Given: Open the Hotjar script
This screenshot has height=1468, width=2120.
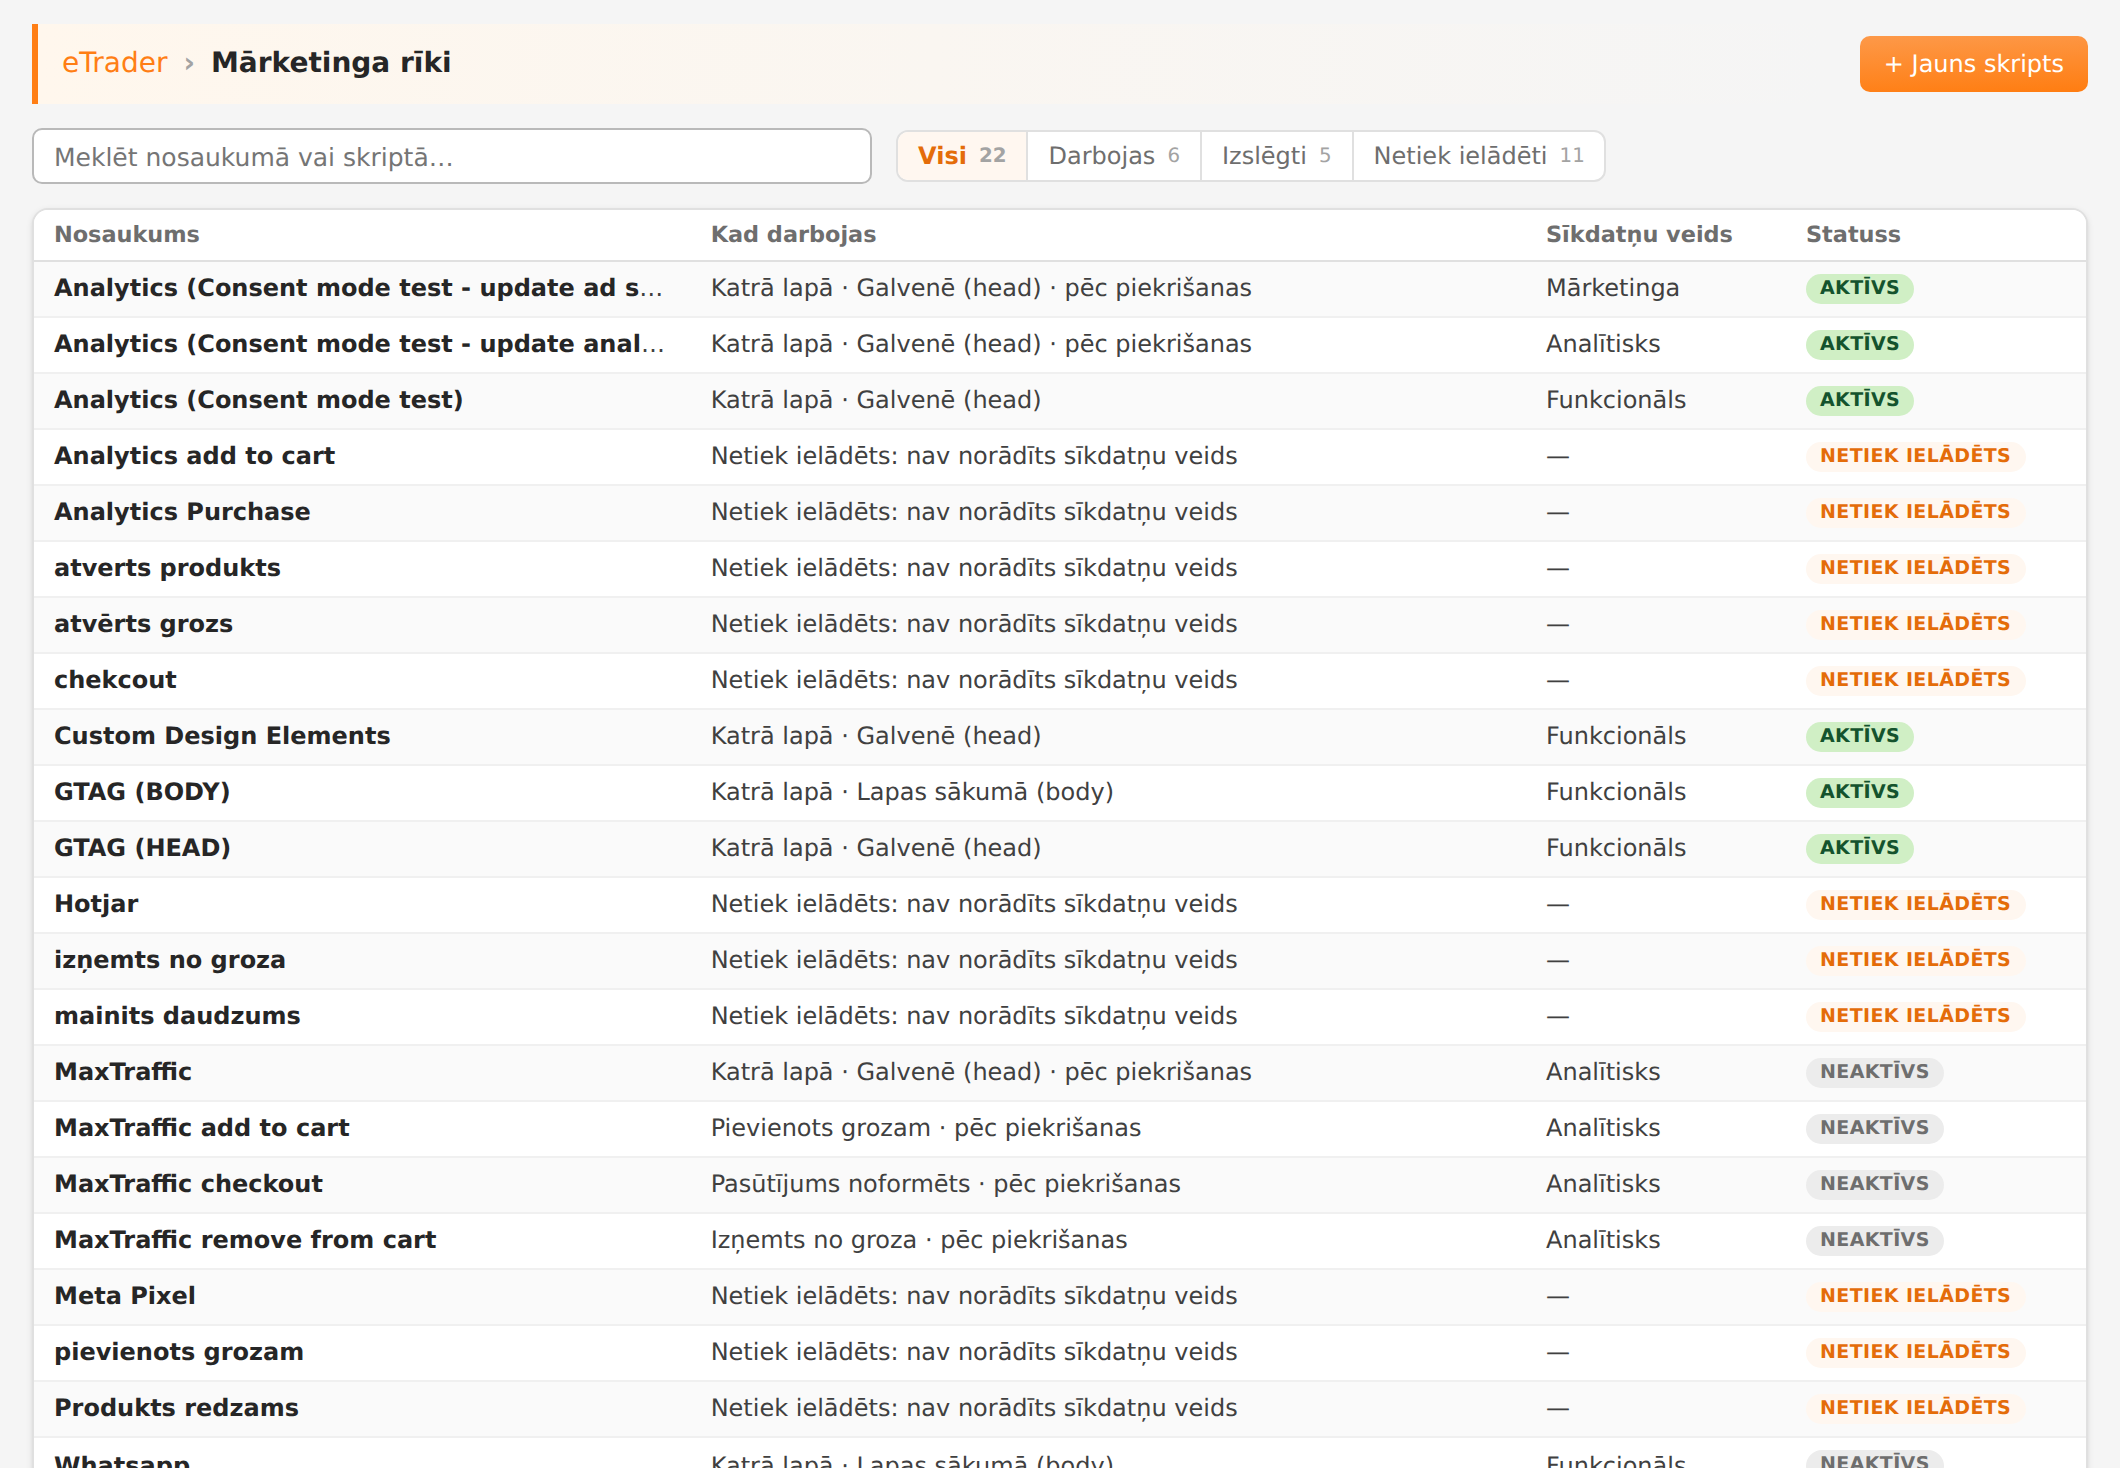Looking at the screenshot, I should point(96,904).
